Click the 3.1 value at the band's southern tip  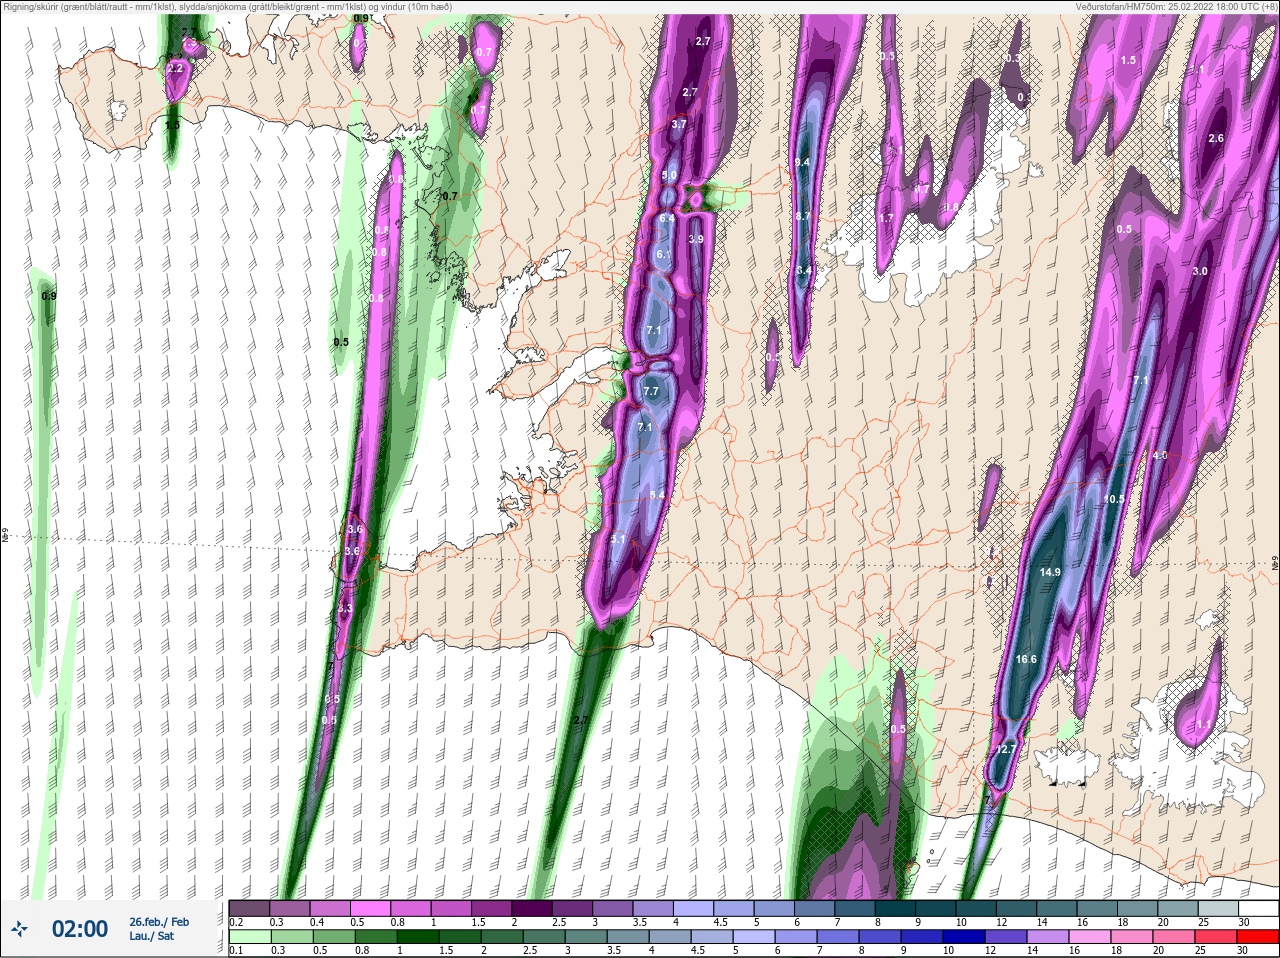tap(618, 540)
